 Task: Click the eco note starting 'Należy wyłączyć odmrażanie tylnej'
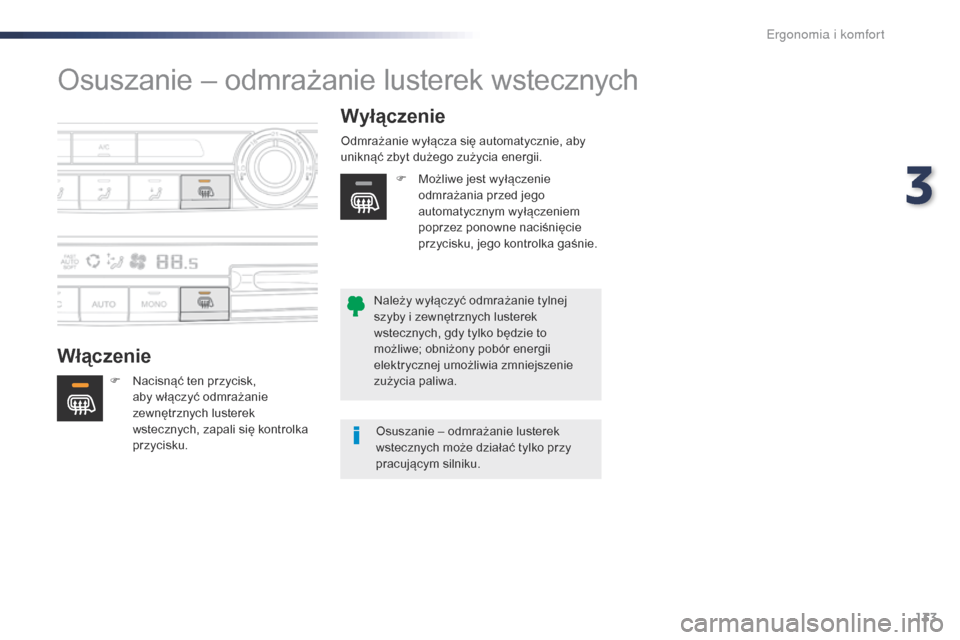pos(473,341)
